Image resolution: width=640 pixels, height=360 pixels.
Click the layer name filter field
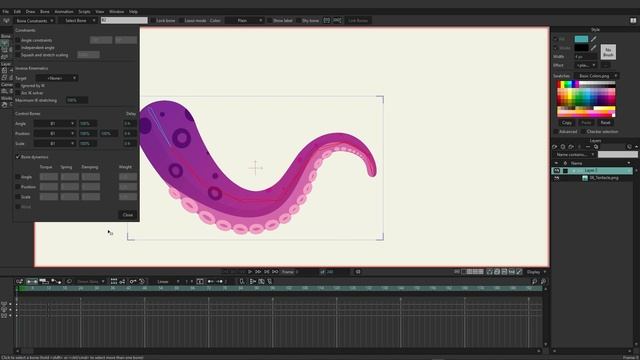point(617,154)
